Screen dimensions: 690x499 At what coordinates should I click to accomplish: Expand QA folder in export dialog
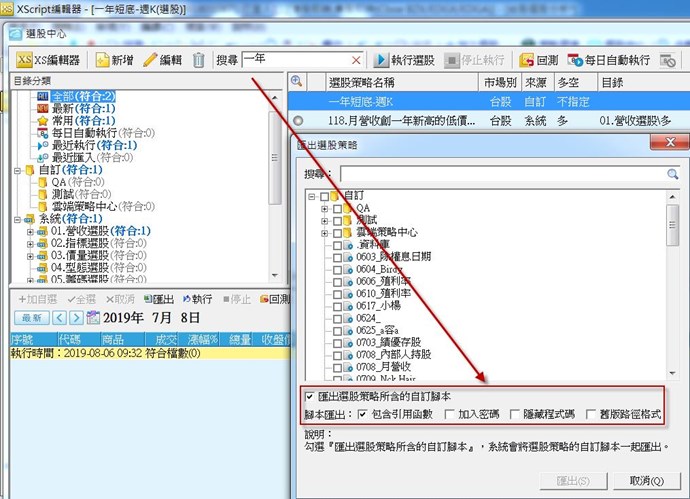point(325,209)
